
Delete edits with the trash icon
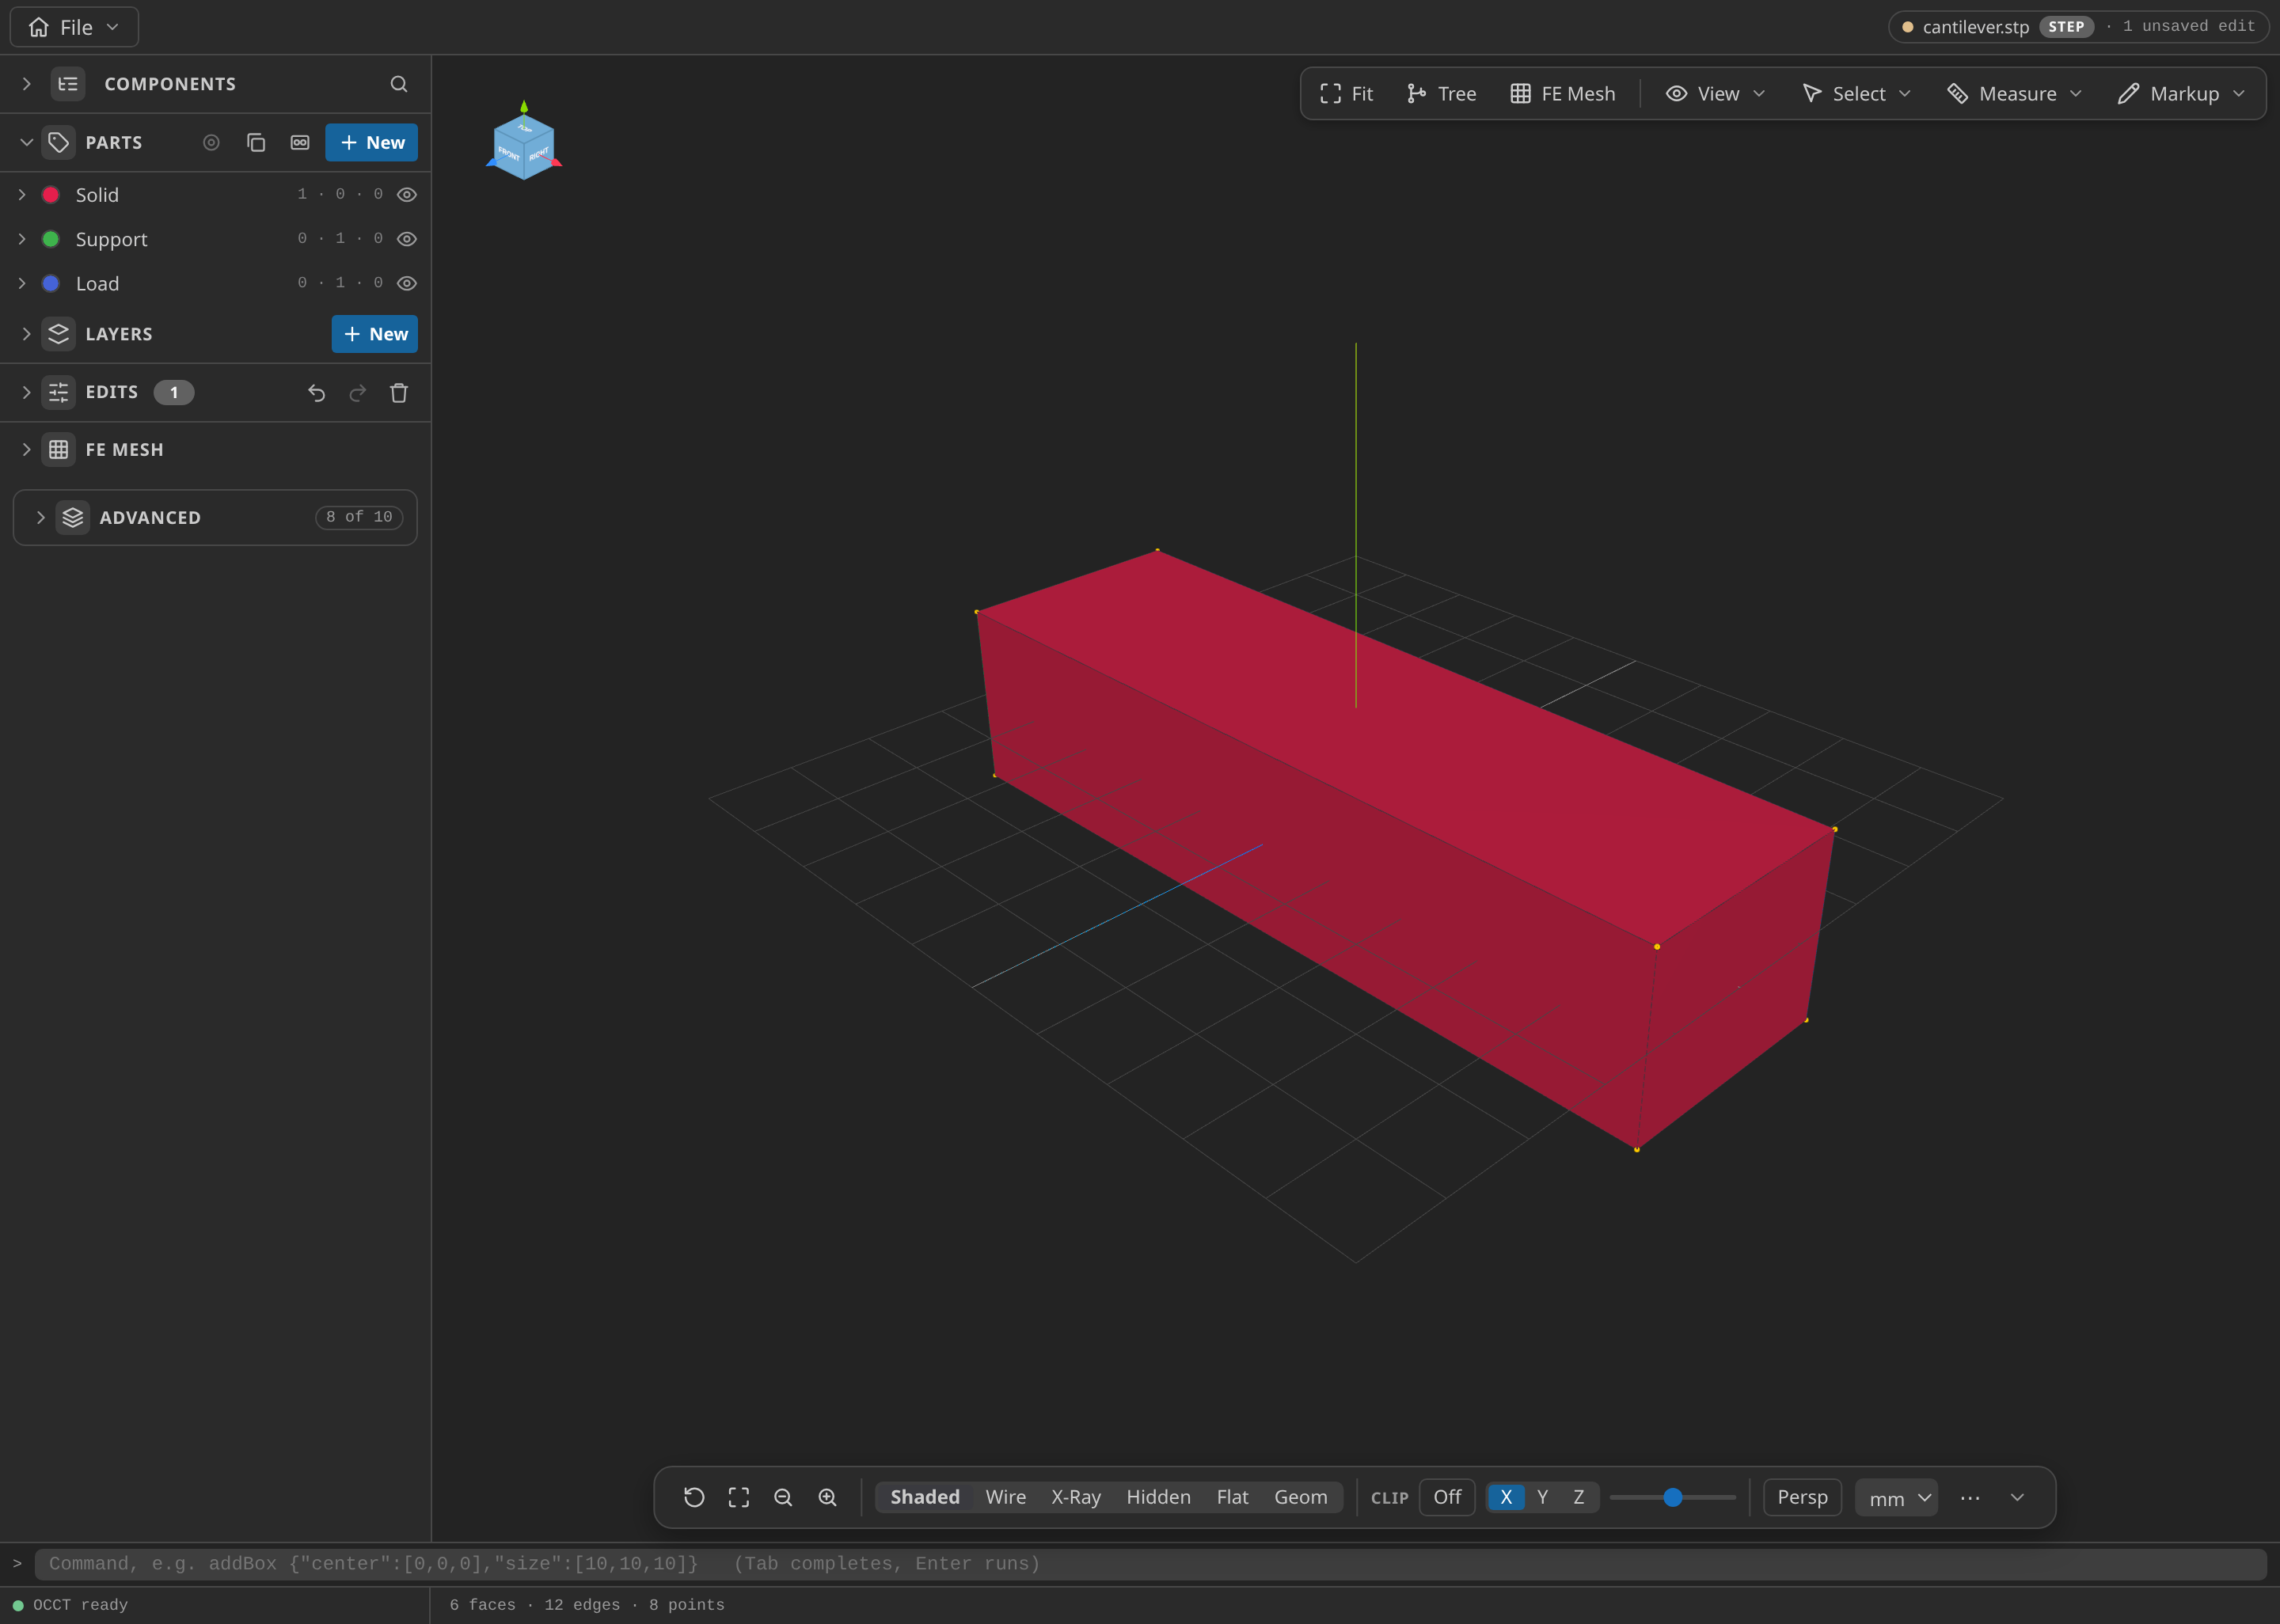click(399, 393)
